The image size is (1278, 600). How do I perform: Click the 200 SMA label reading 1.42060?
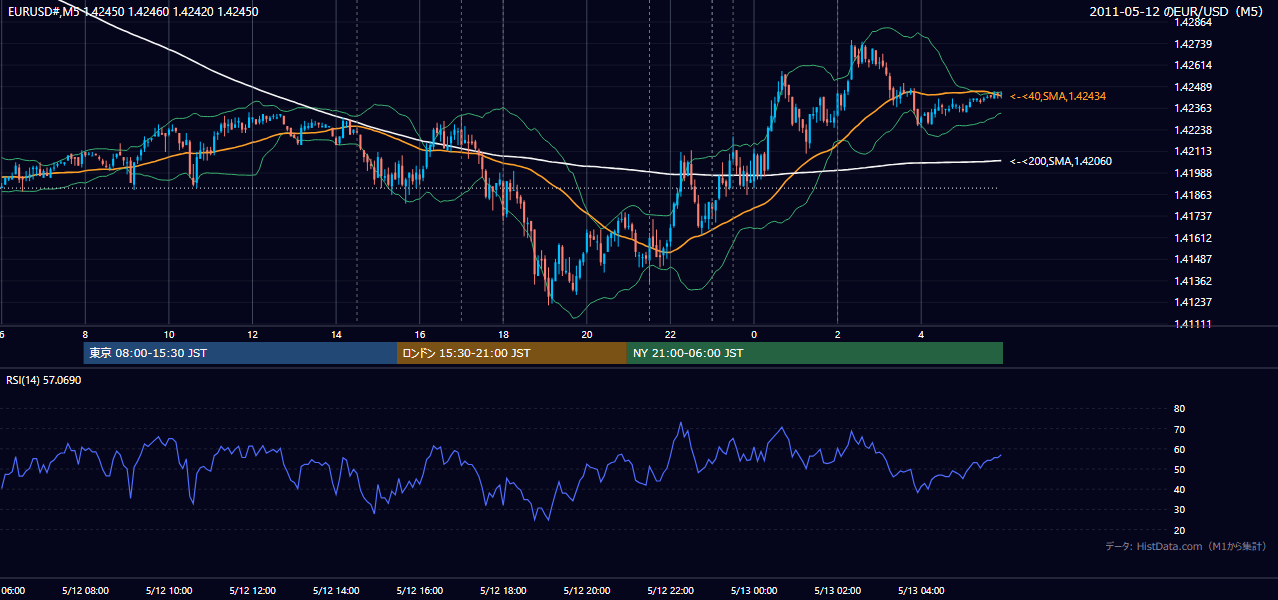1061,161
